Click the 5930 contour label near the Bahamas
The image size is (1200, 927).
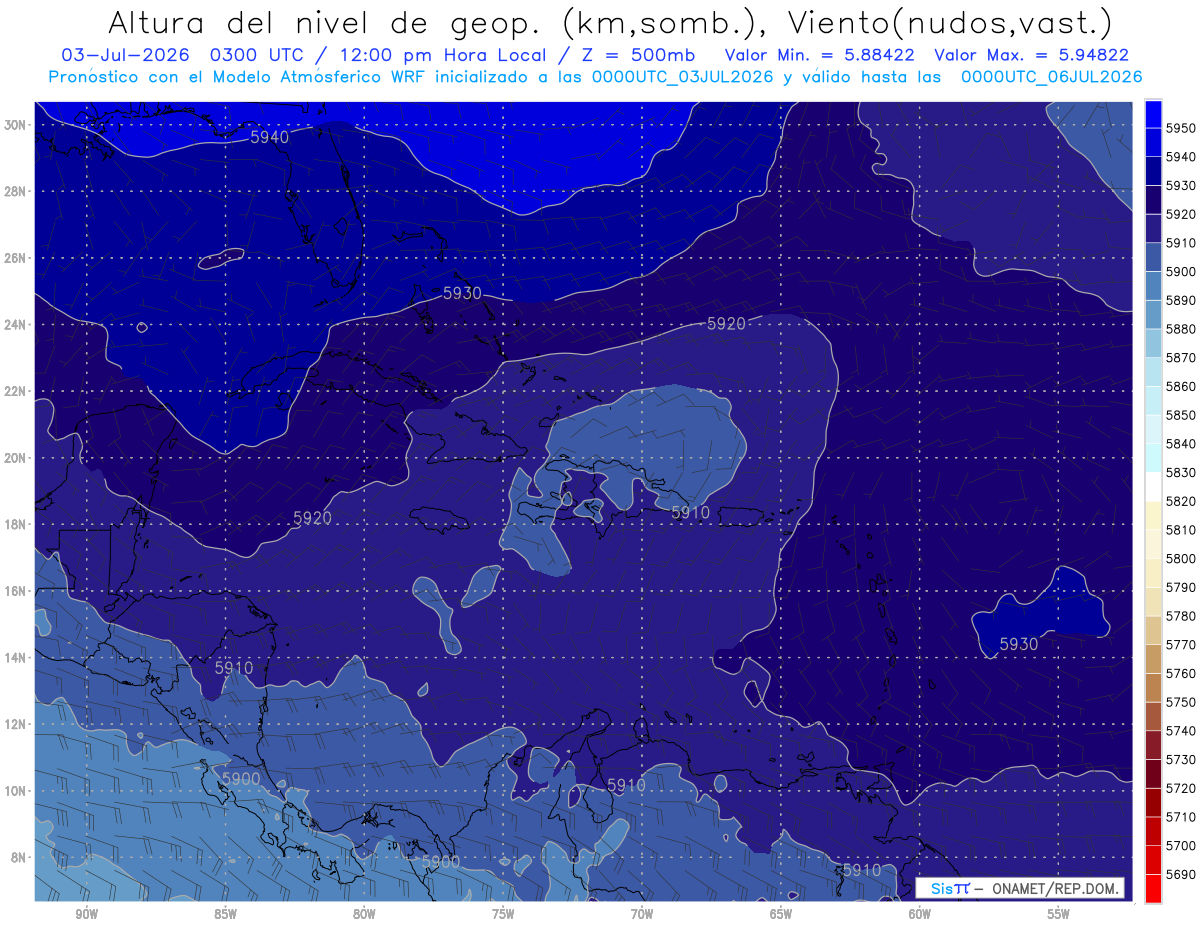pyautogui.click(x=462, y=293)
